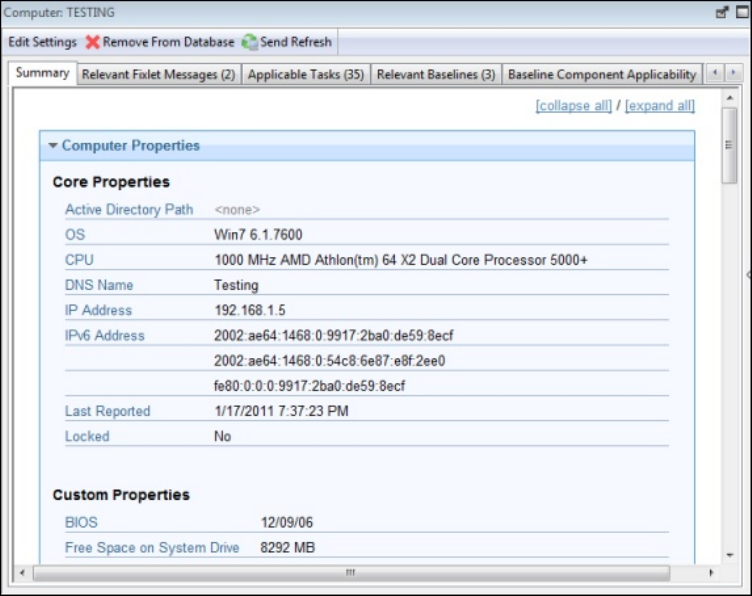752x596 pixels.
Task: Click the 8292 MB free space value
Action: pos(288,548)
